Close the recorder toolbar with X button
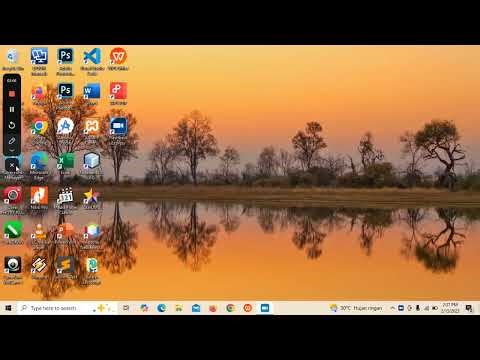Screen dimensions: 480x360 pos(12,165)
